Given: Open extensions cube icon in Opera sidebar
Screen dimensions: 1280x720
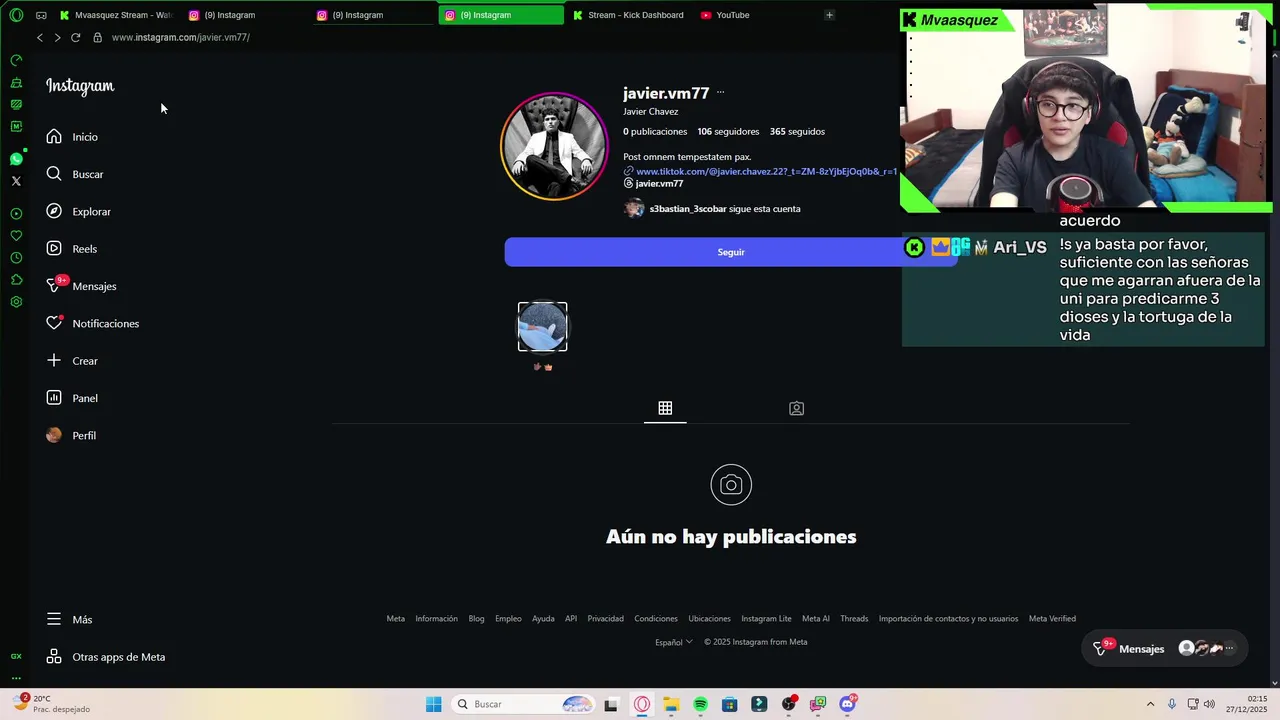Looking at the screenshot, I should (x=16, y=280).
